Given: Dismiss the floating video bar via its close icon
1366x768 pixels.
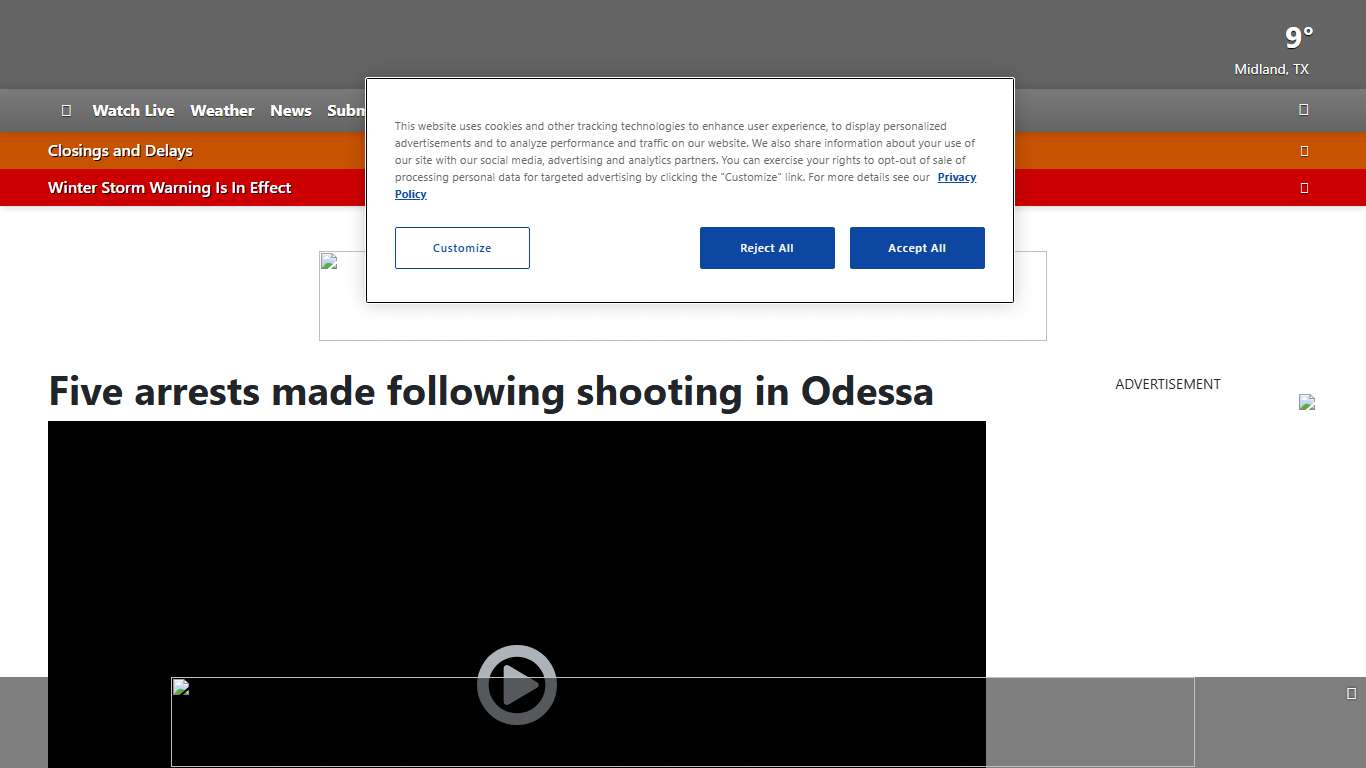Looking at the screenshot, I should point(1352,691).
